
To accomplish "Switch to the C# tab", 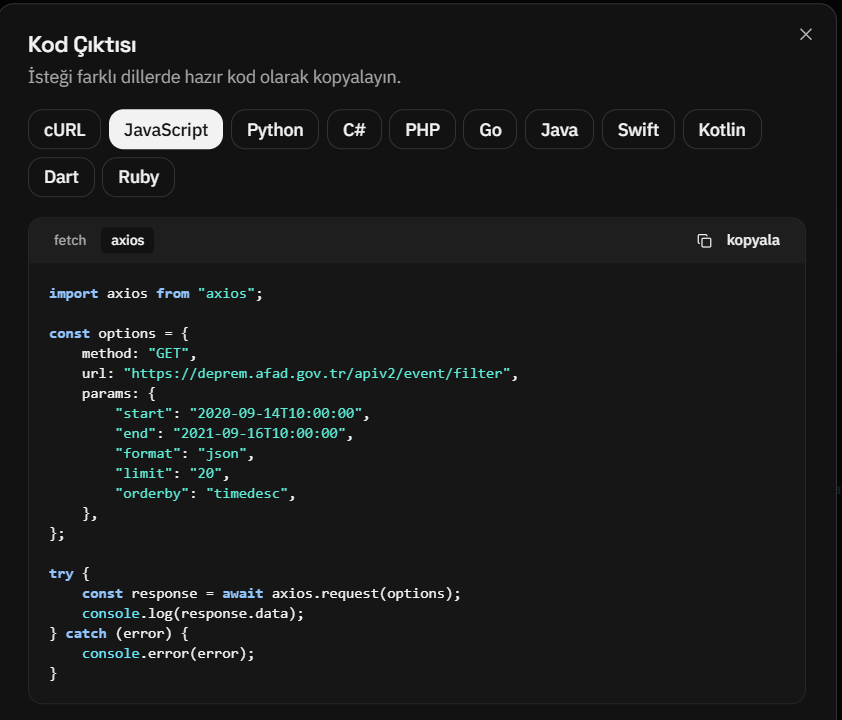I will tap(354, 129).
